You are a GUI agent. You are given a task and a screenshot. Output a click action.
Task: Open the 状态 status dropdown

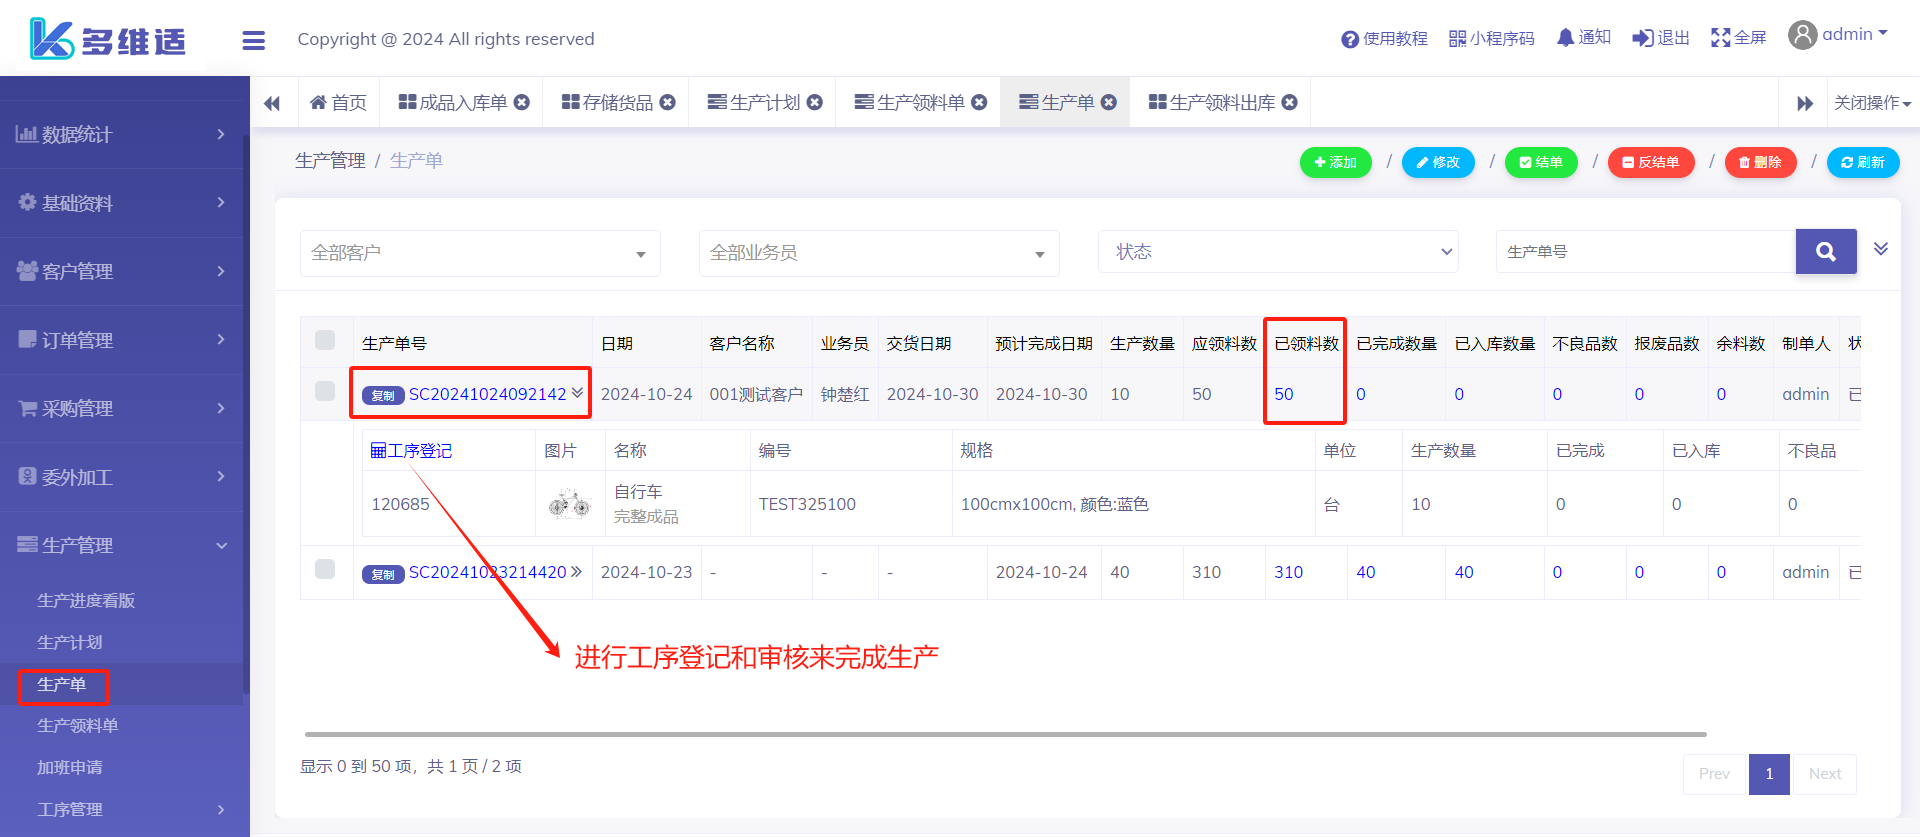1278,252
